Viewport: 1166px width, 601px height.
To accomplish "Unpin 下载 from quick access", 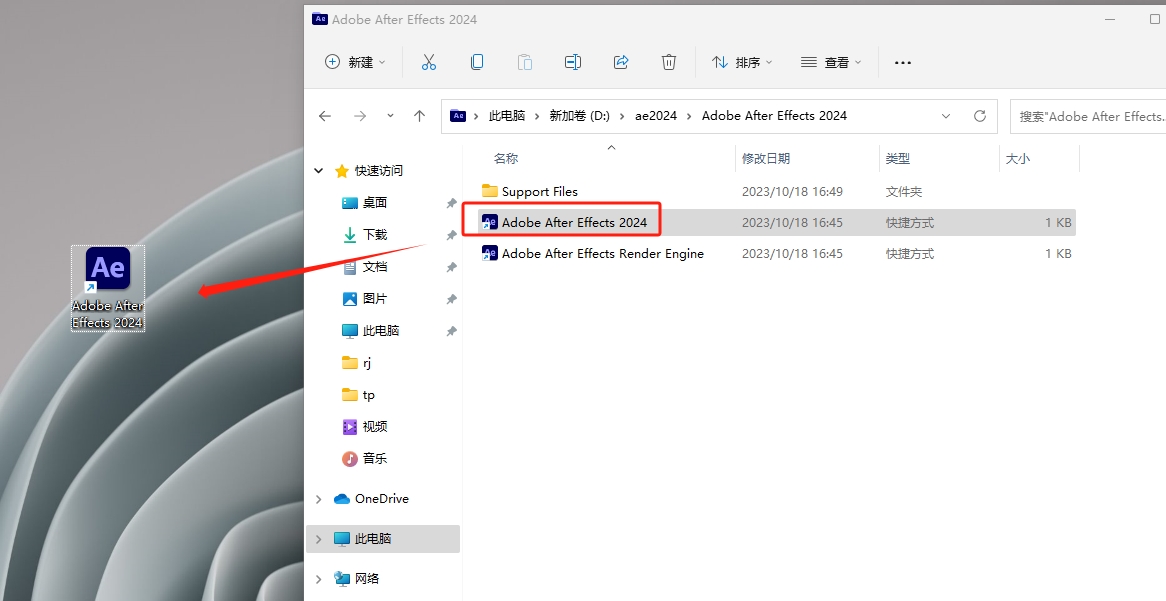I will (451, 235).
